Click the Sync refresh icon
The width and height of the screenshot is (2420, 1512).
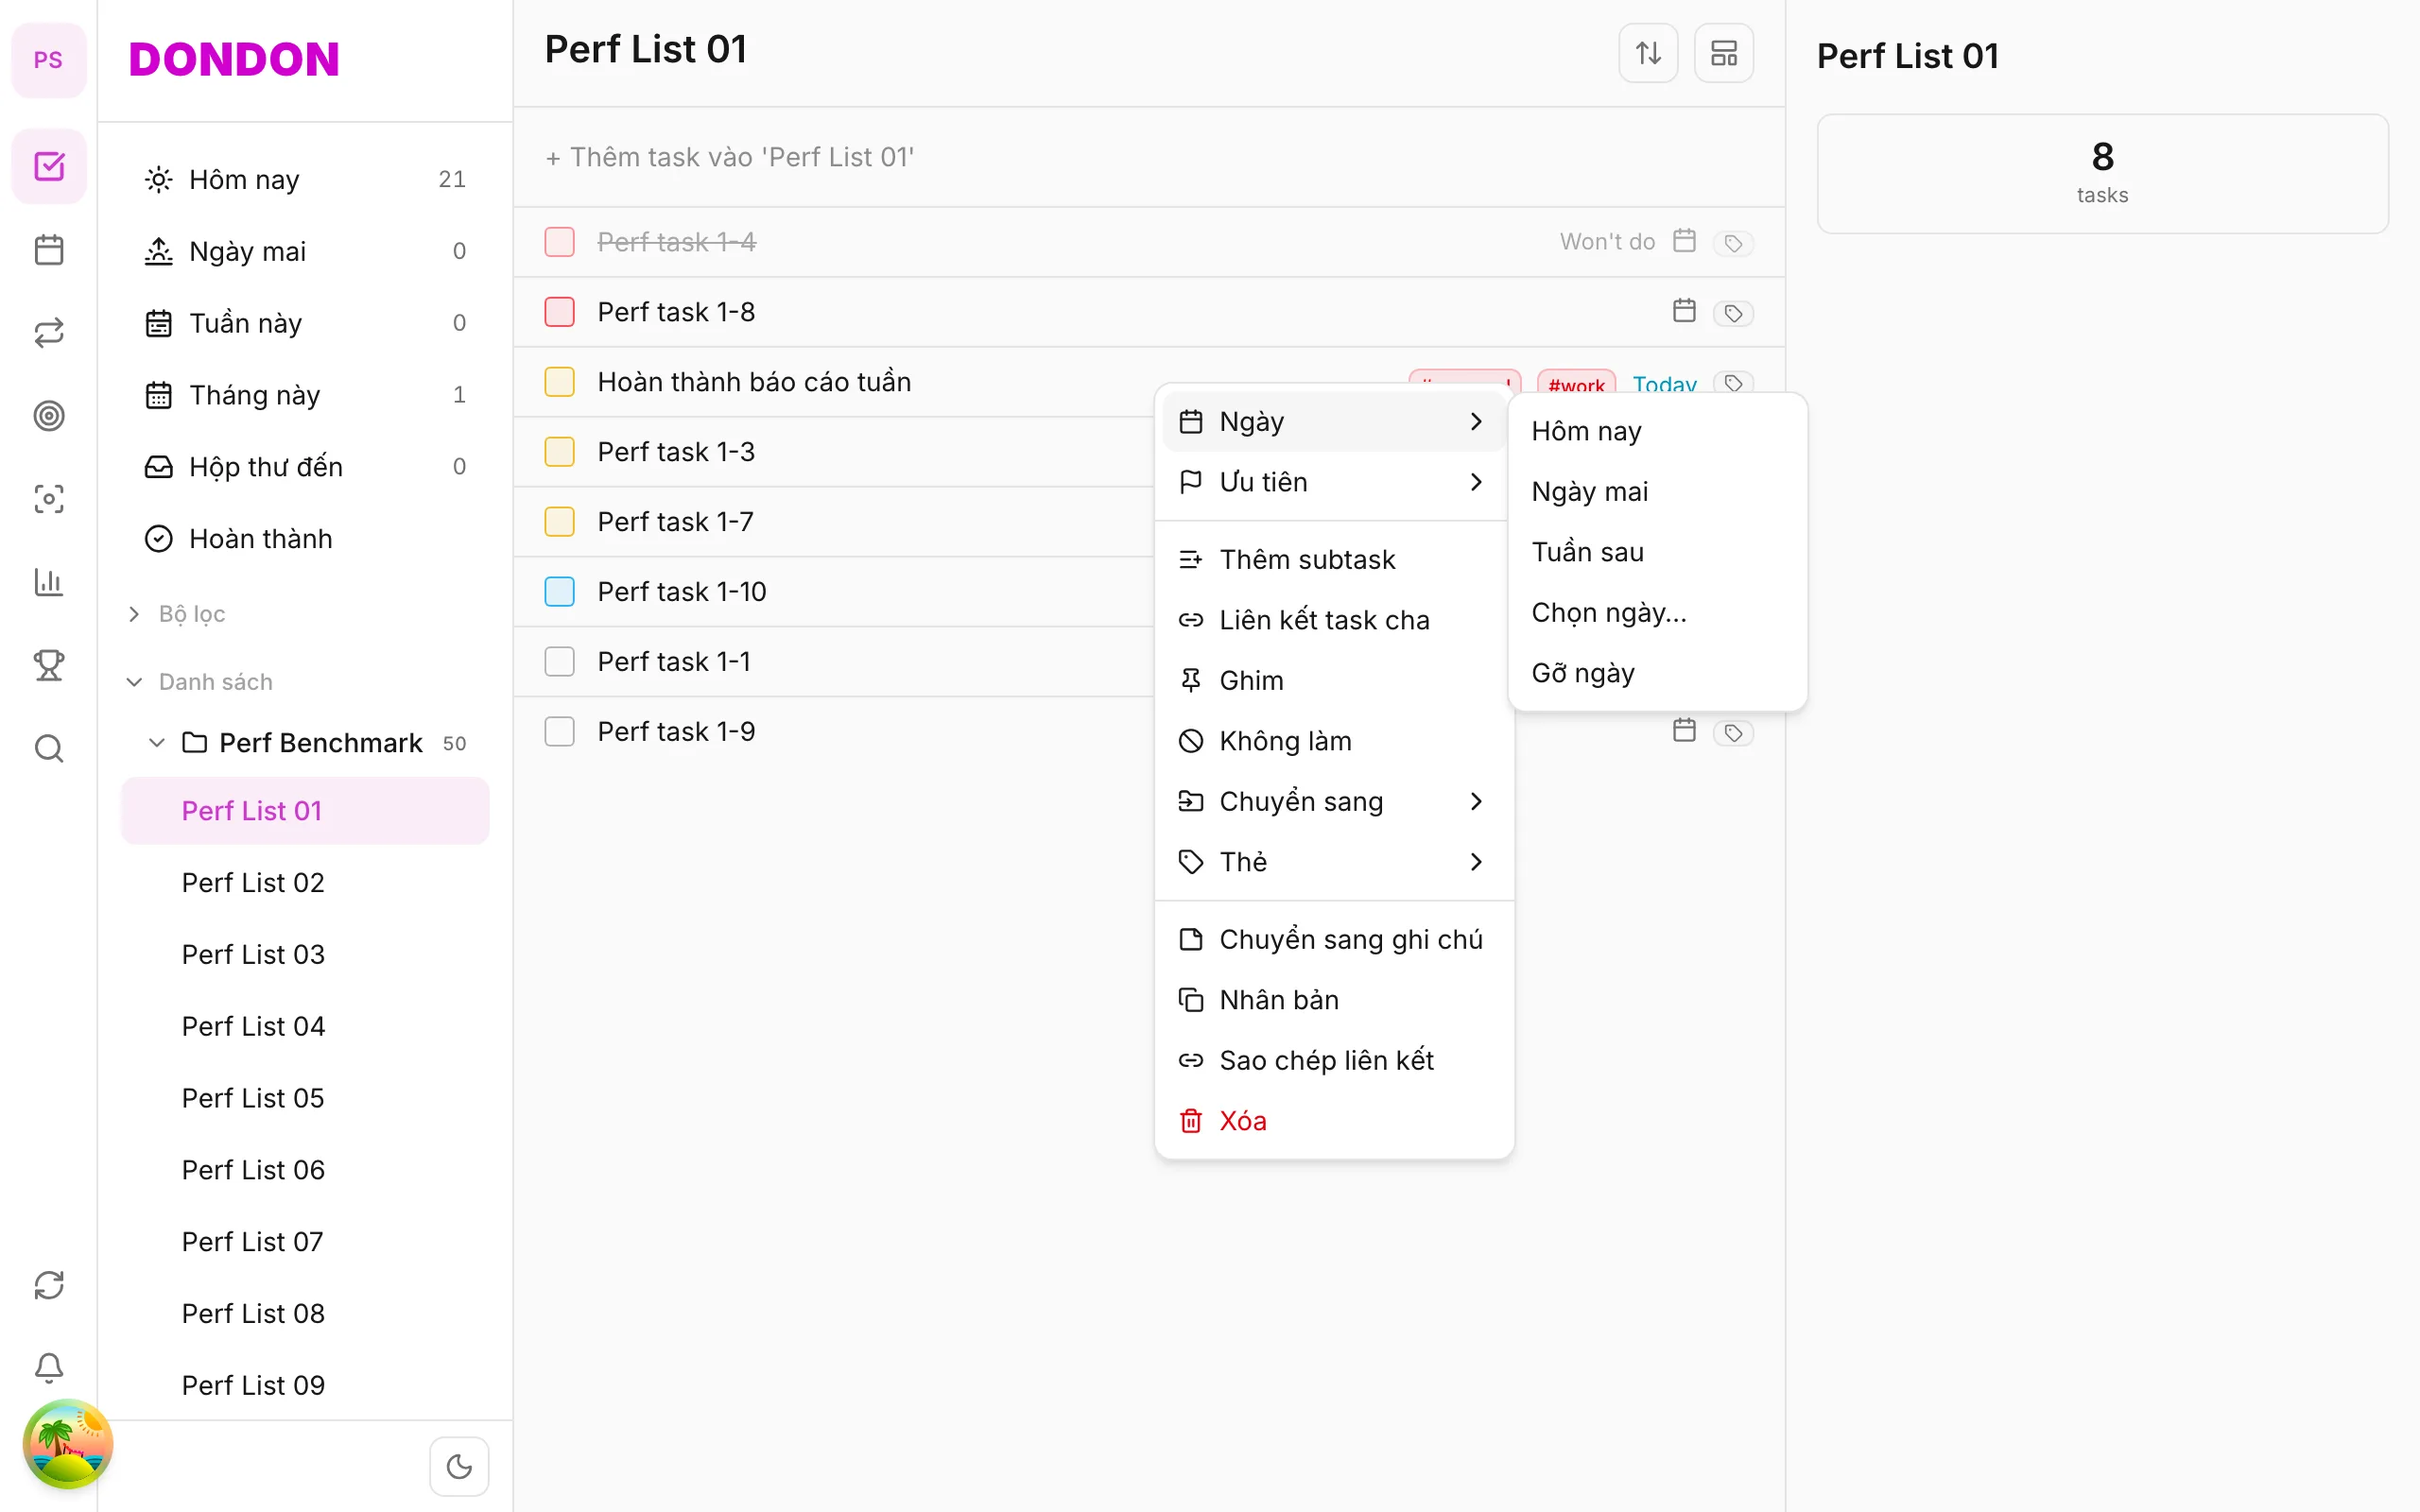coord(48,1285)
